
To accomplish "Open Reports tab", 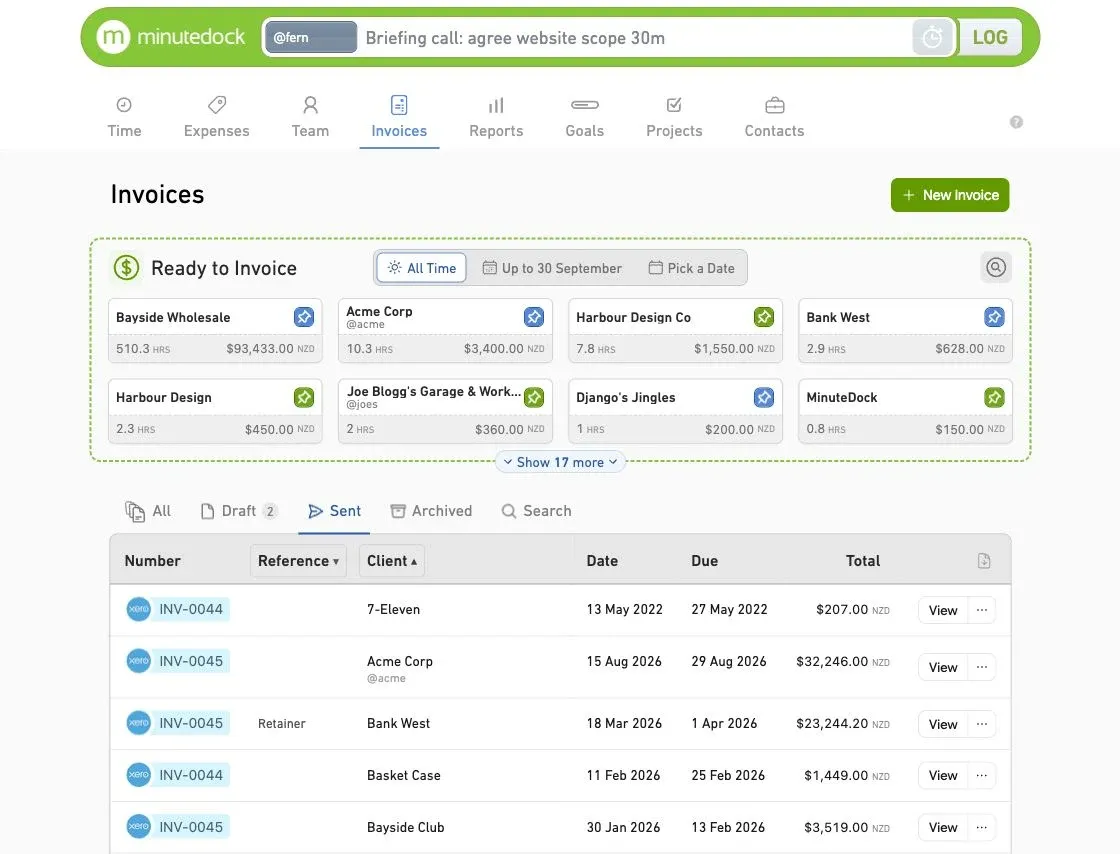I will [496, 117].
